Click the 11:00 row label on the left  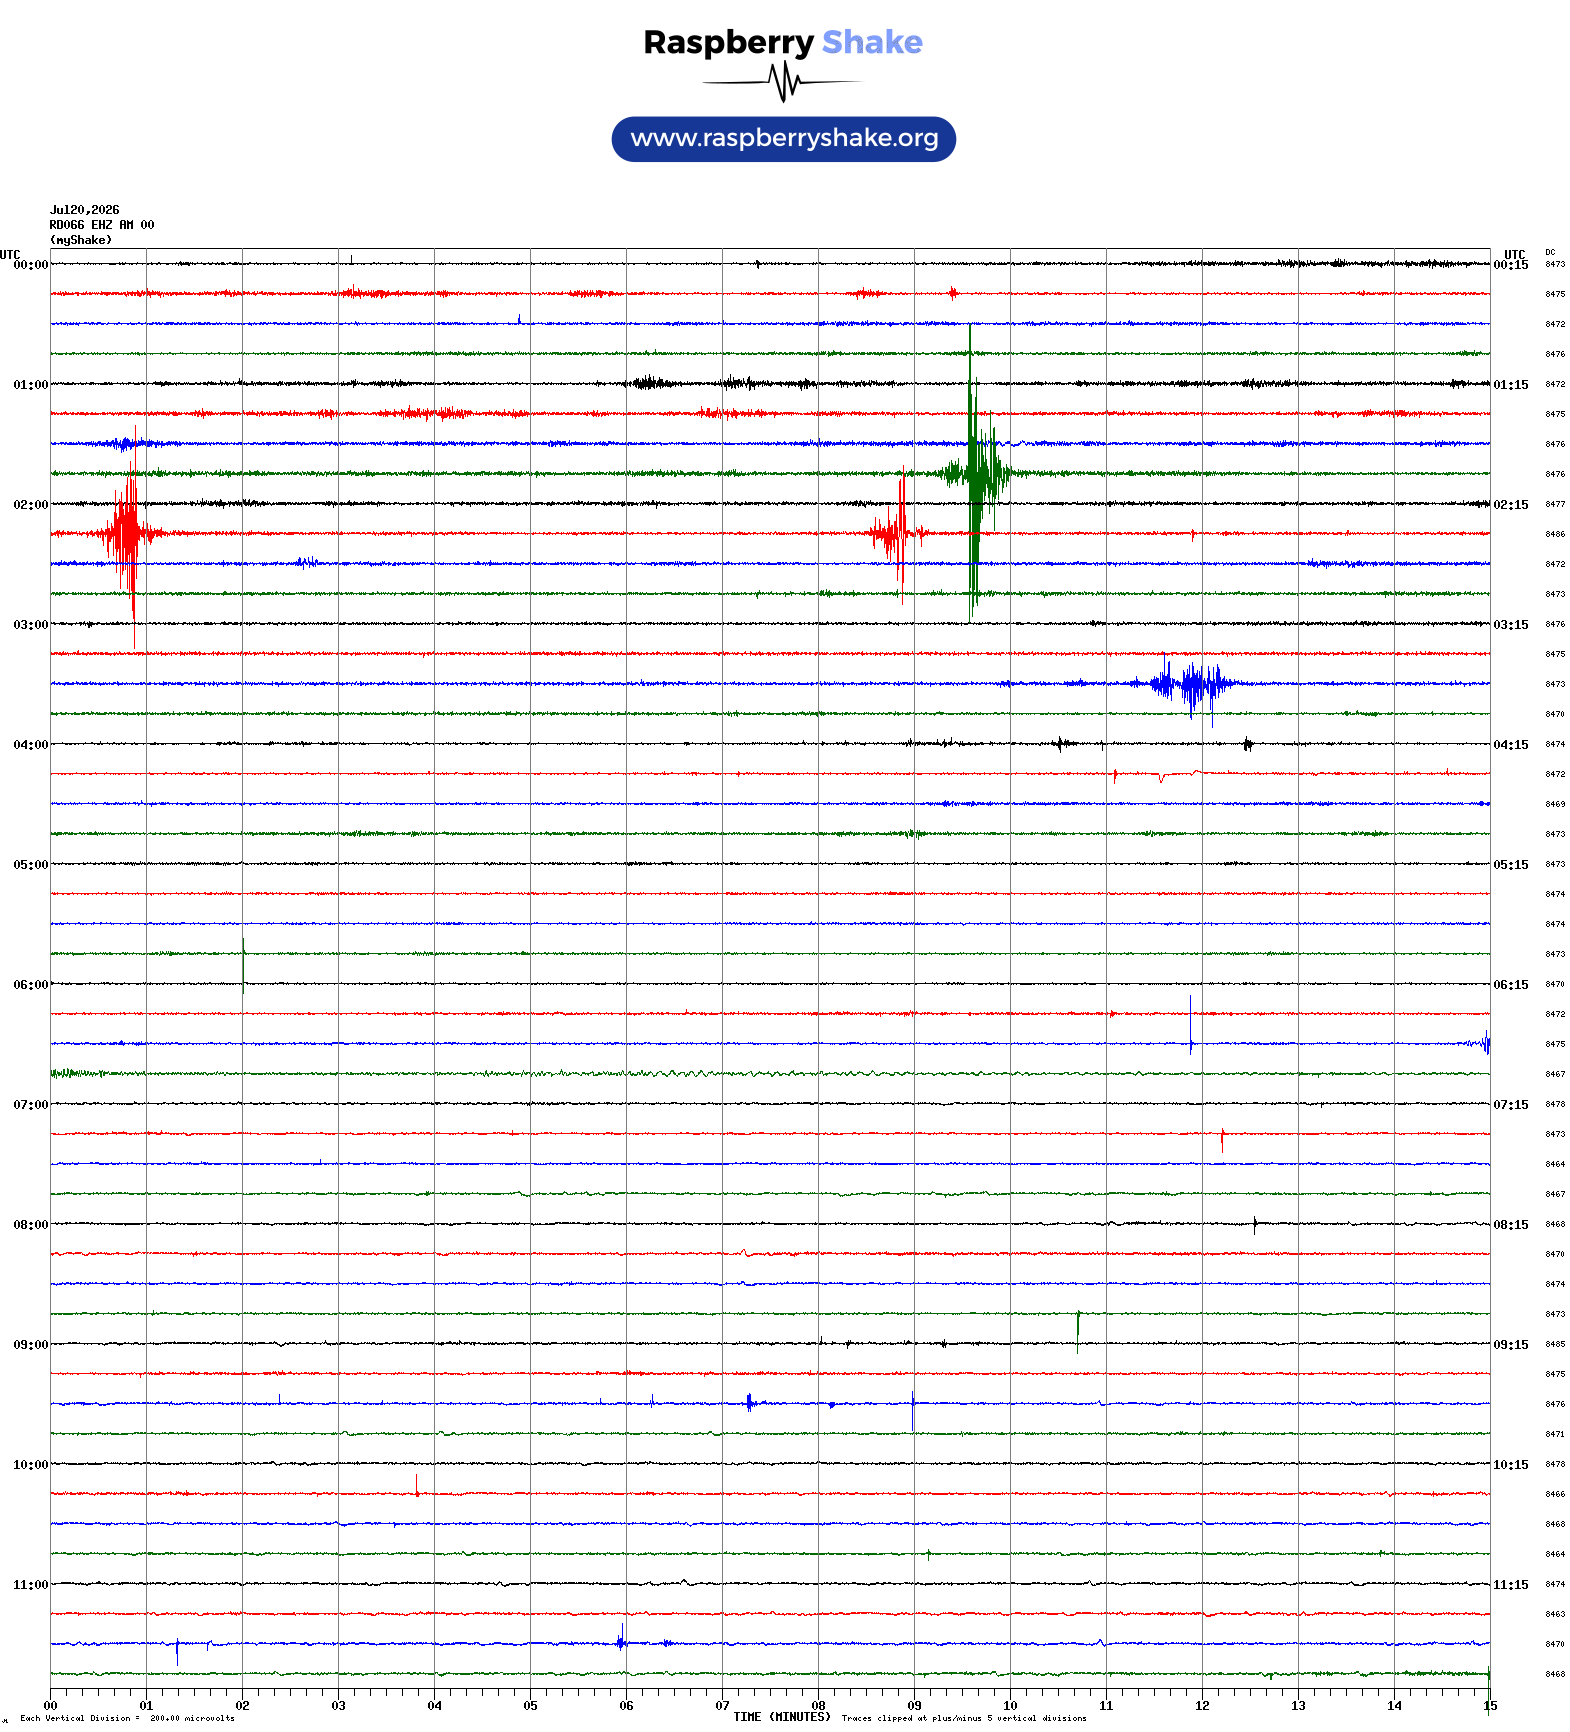pos(31,1585)
